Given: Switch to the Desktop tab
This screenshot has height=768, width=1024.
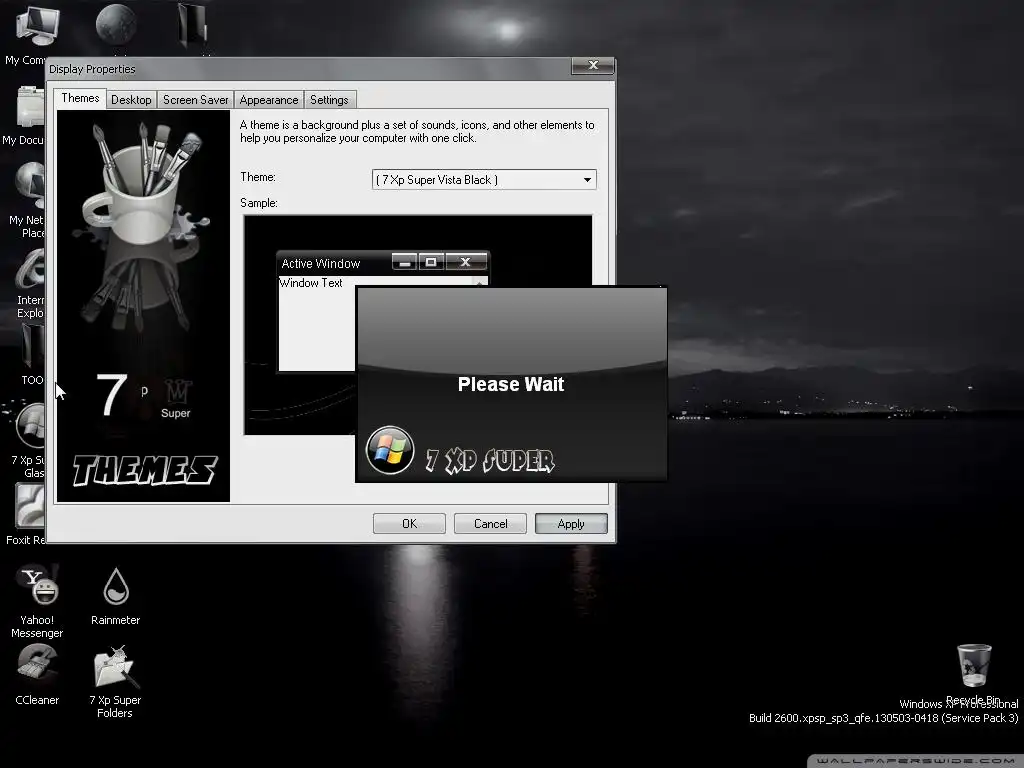Looking at the screenshot, I should tap(131, 100).
